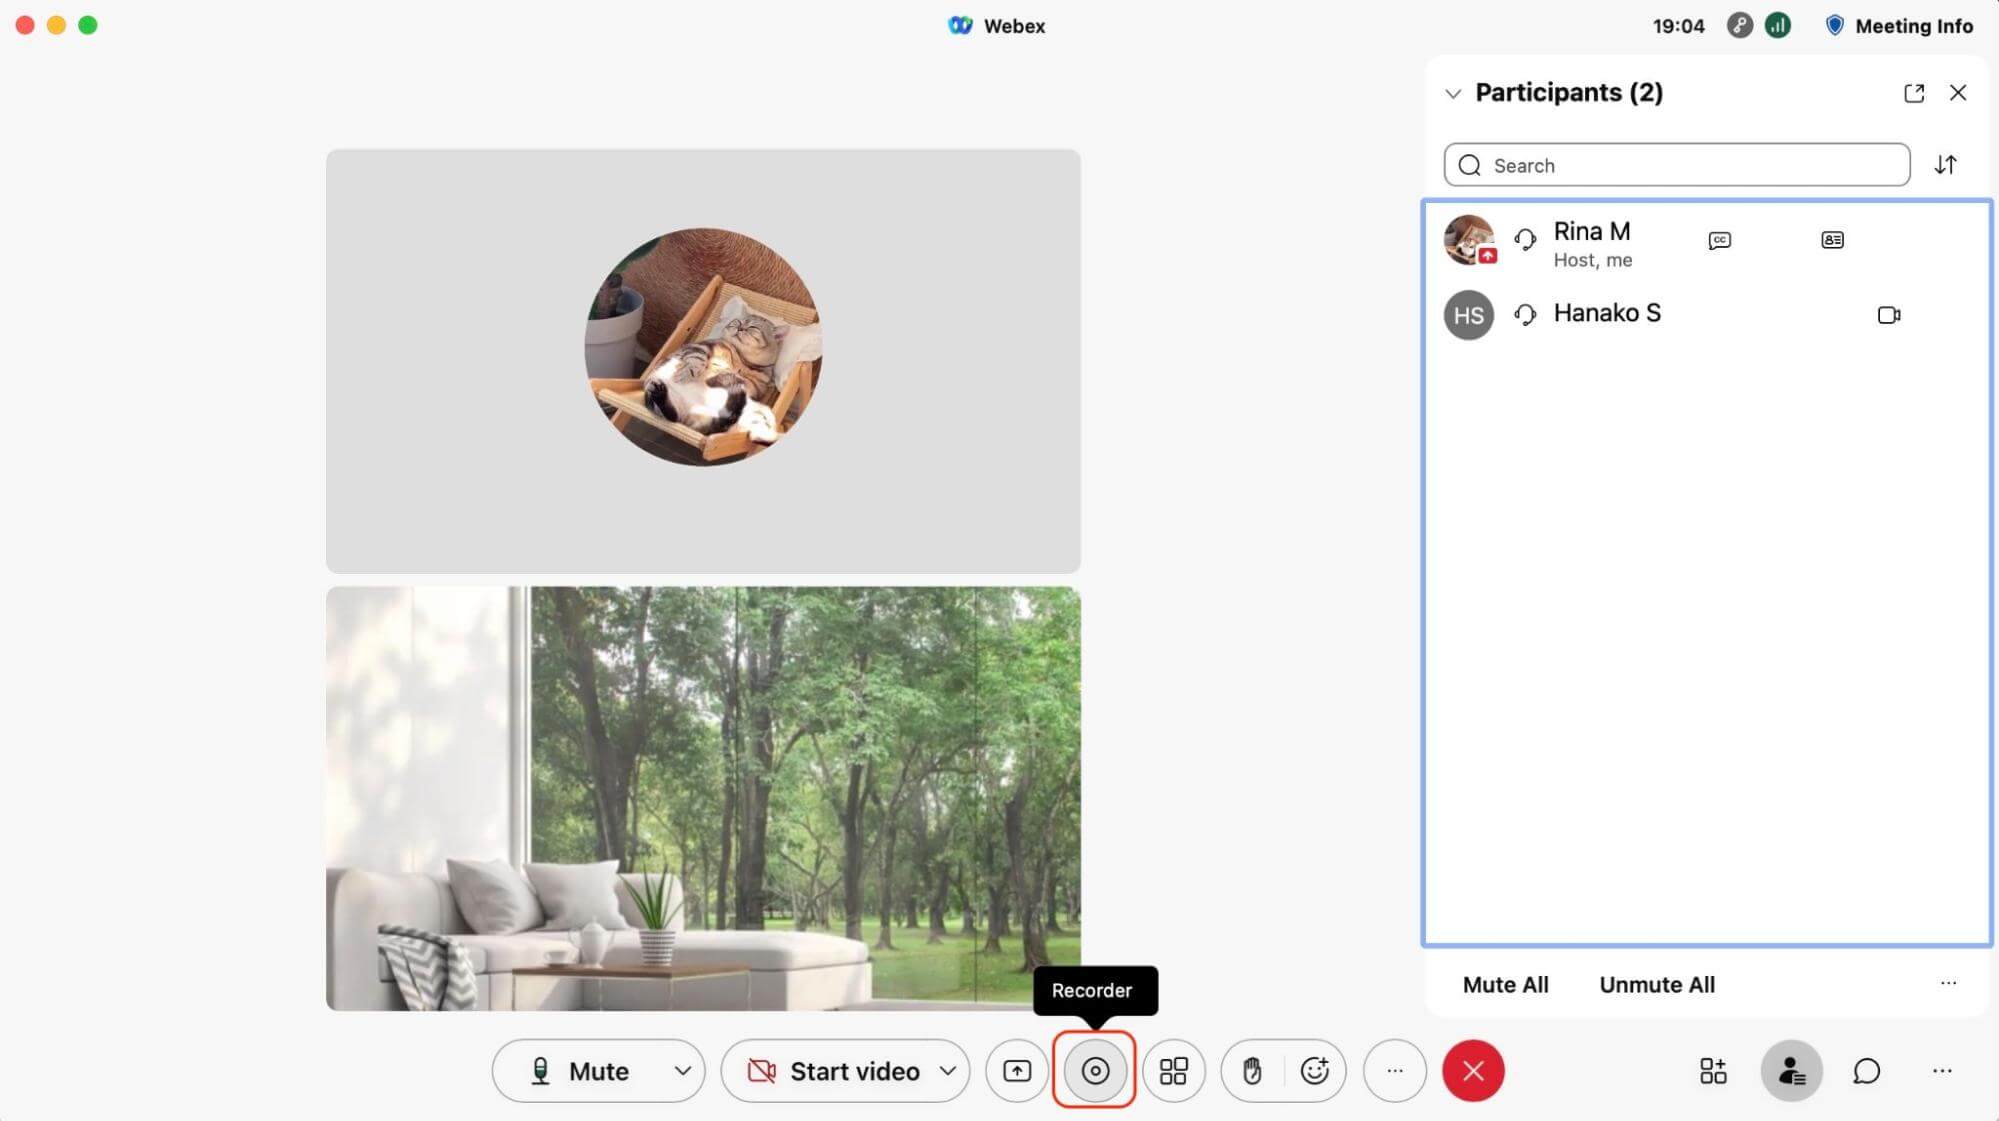Screen dimensions: 1999x1121
Task: Click the Recorder button in the toolbar
Action: point(1095,1071)
